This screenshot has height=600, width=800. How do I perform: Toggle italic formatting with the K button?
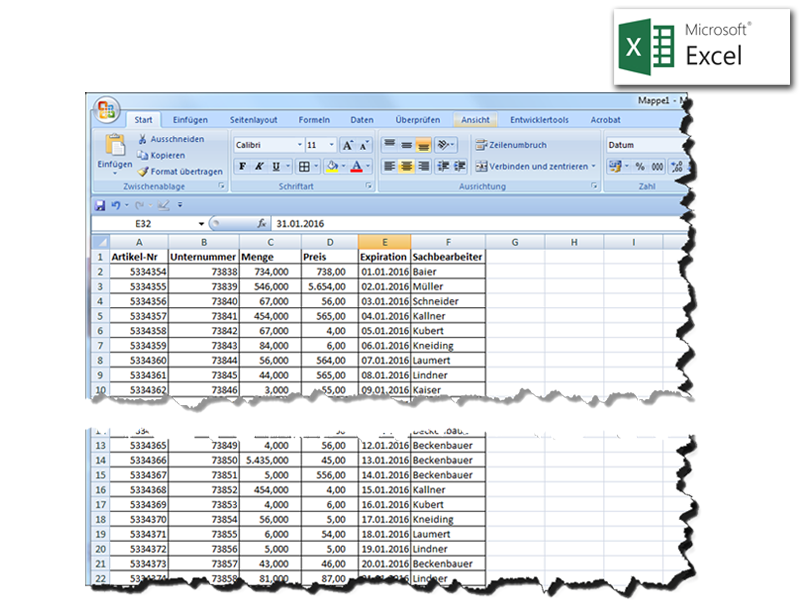click(x=257, y=166)
